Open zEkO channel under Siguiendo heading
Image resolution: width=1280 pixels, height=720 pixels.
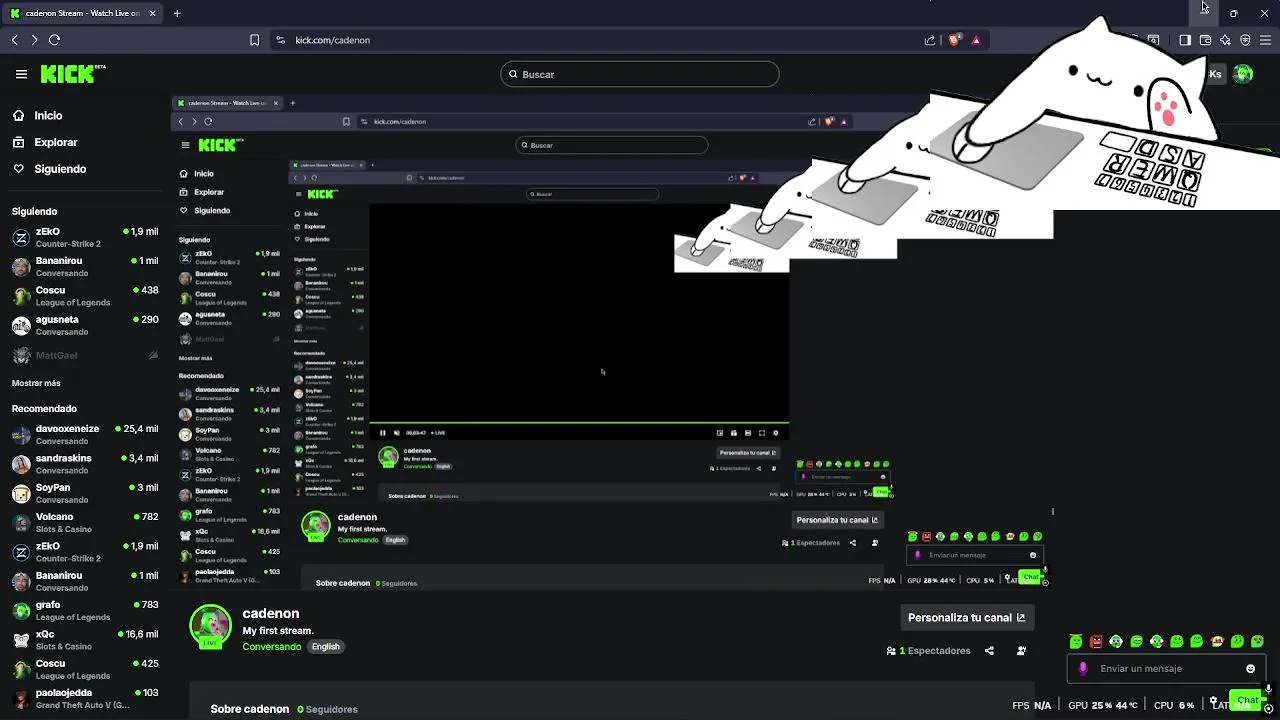[x=85, y=237]
